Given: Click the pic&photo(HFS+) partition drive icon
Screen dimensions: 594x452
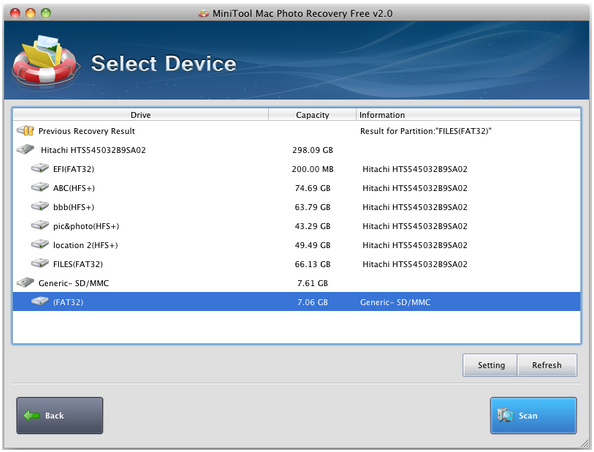Looking at the screenshot, I should (x=40, y=225).
